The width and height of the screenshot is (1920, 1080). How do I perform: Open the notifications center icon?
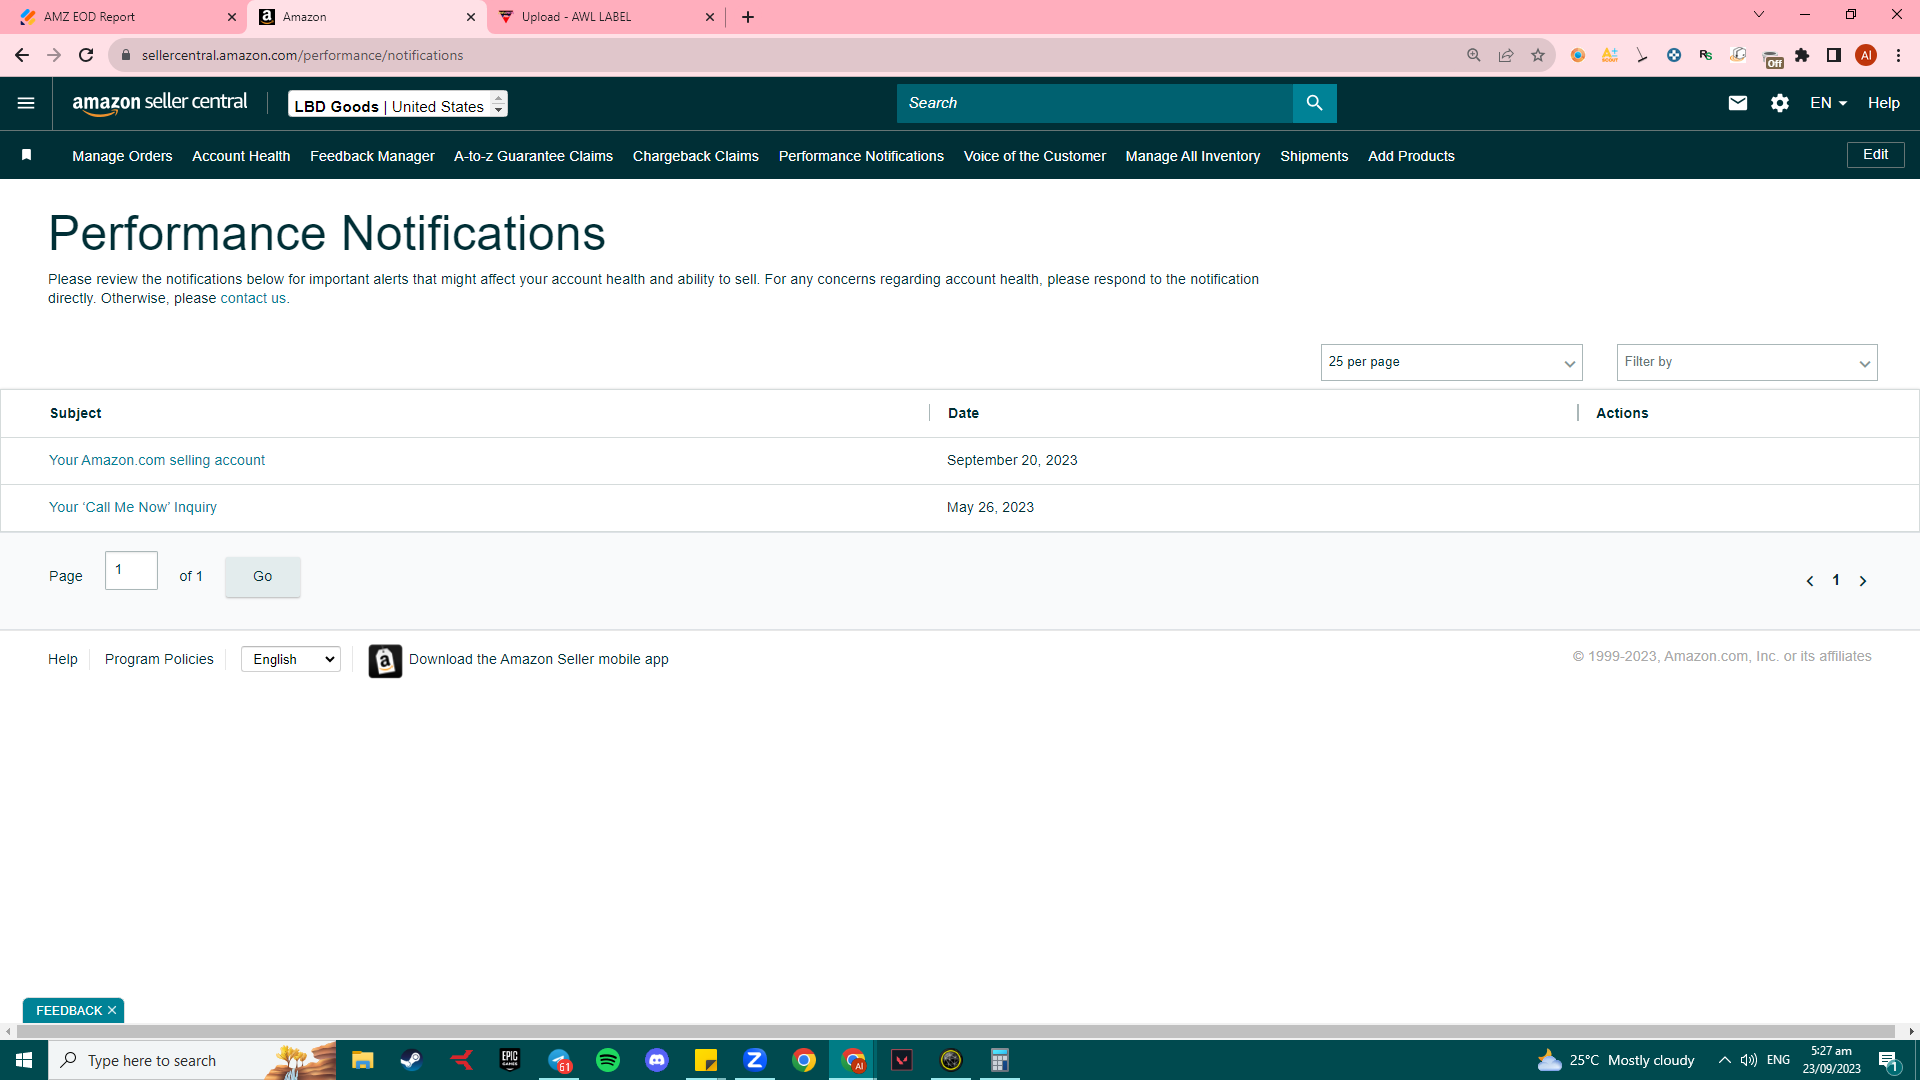click(x=1889, y=1060)
